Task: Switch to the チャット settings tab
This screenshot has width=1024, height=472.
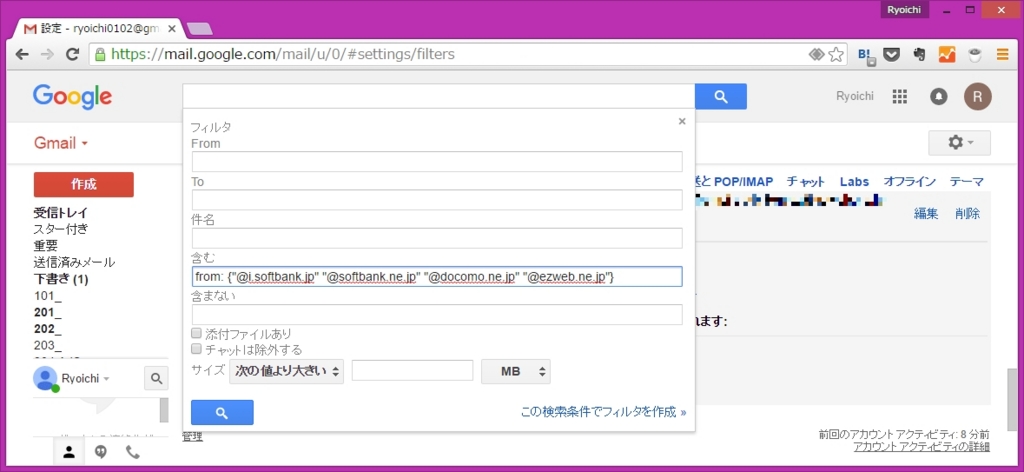Action: (805, 181)
